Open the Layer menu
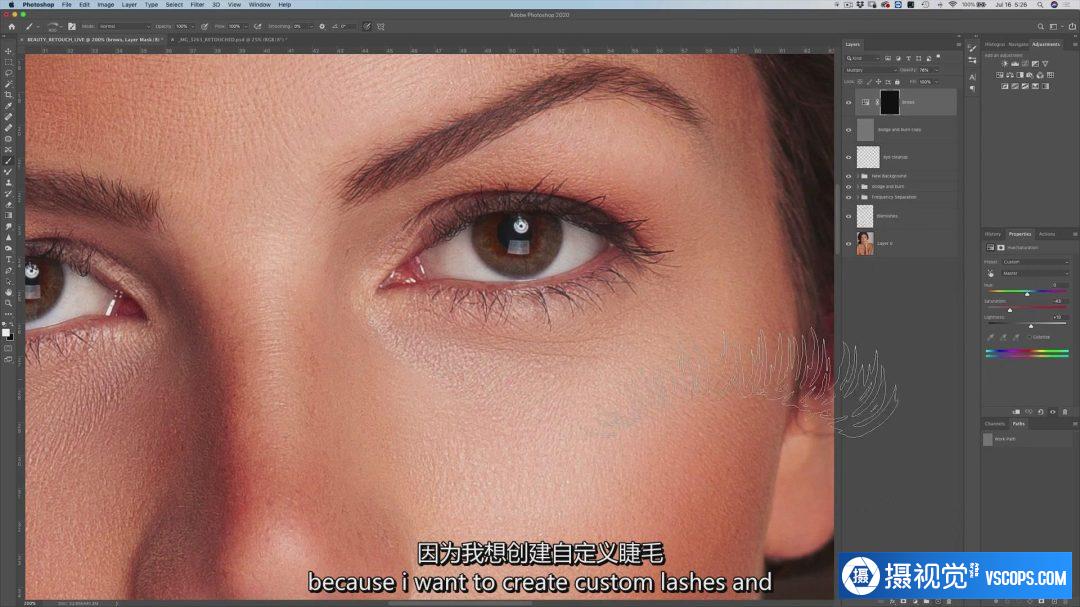Screen dimensions: 1080x607 click(x=129, y=4)
